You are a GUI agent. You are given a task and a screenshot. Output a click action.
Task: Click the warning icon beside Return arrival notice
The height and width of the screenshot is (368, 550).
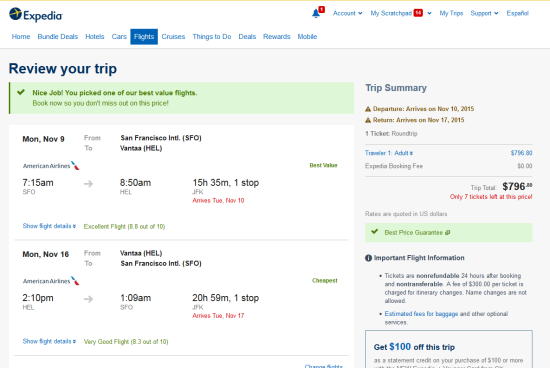[x=368, y=120]
